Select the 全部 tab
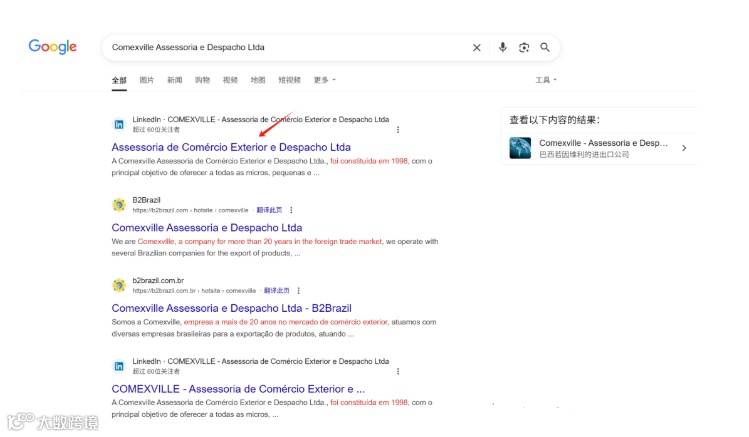The height and width of the screenshot is (437, 749). click(119, 80)
